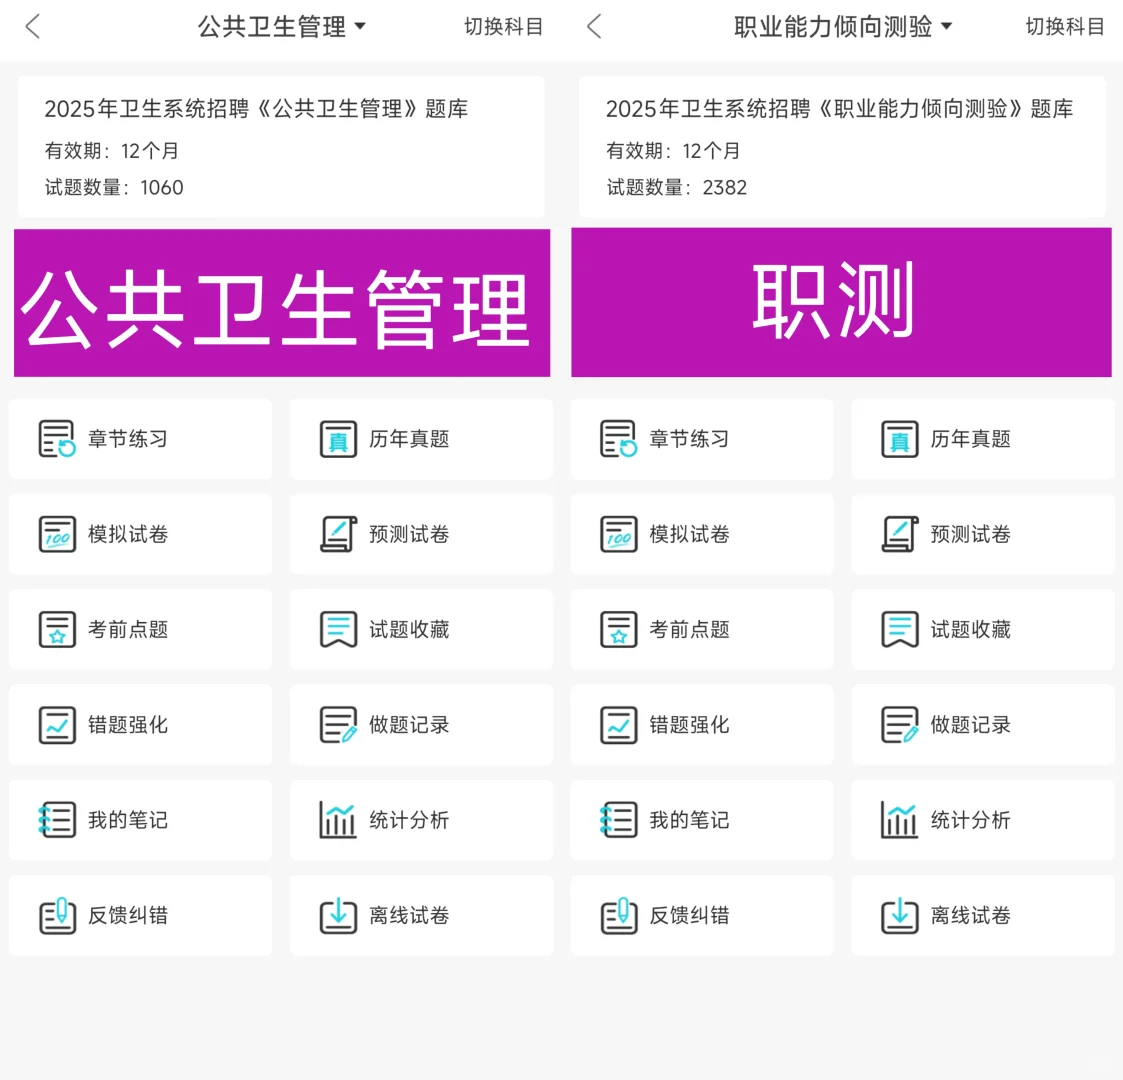Open 考前点题 icon in 公共卫生管理 panel
The image size is (1123, 1080).
[57, 630]
